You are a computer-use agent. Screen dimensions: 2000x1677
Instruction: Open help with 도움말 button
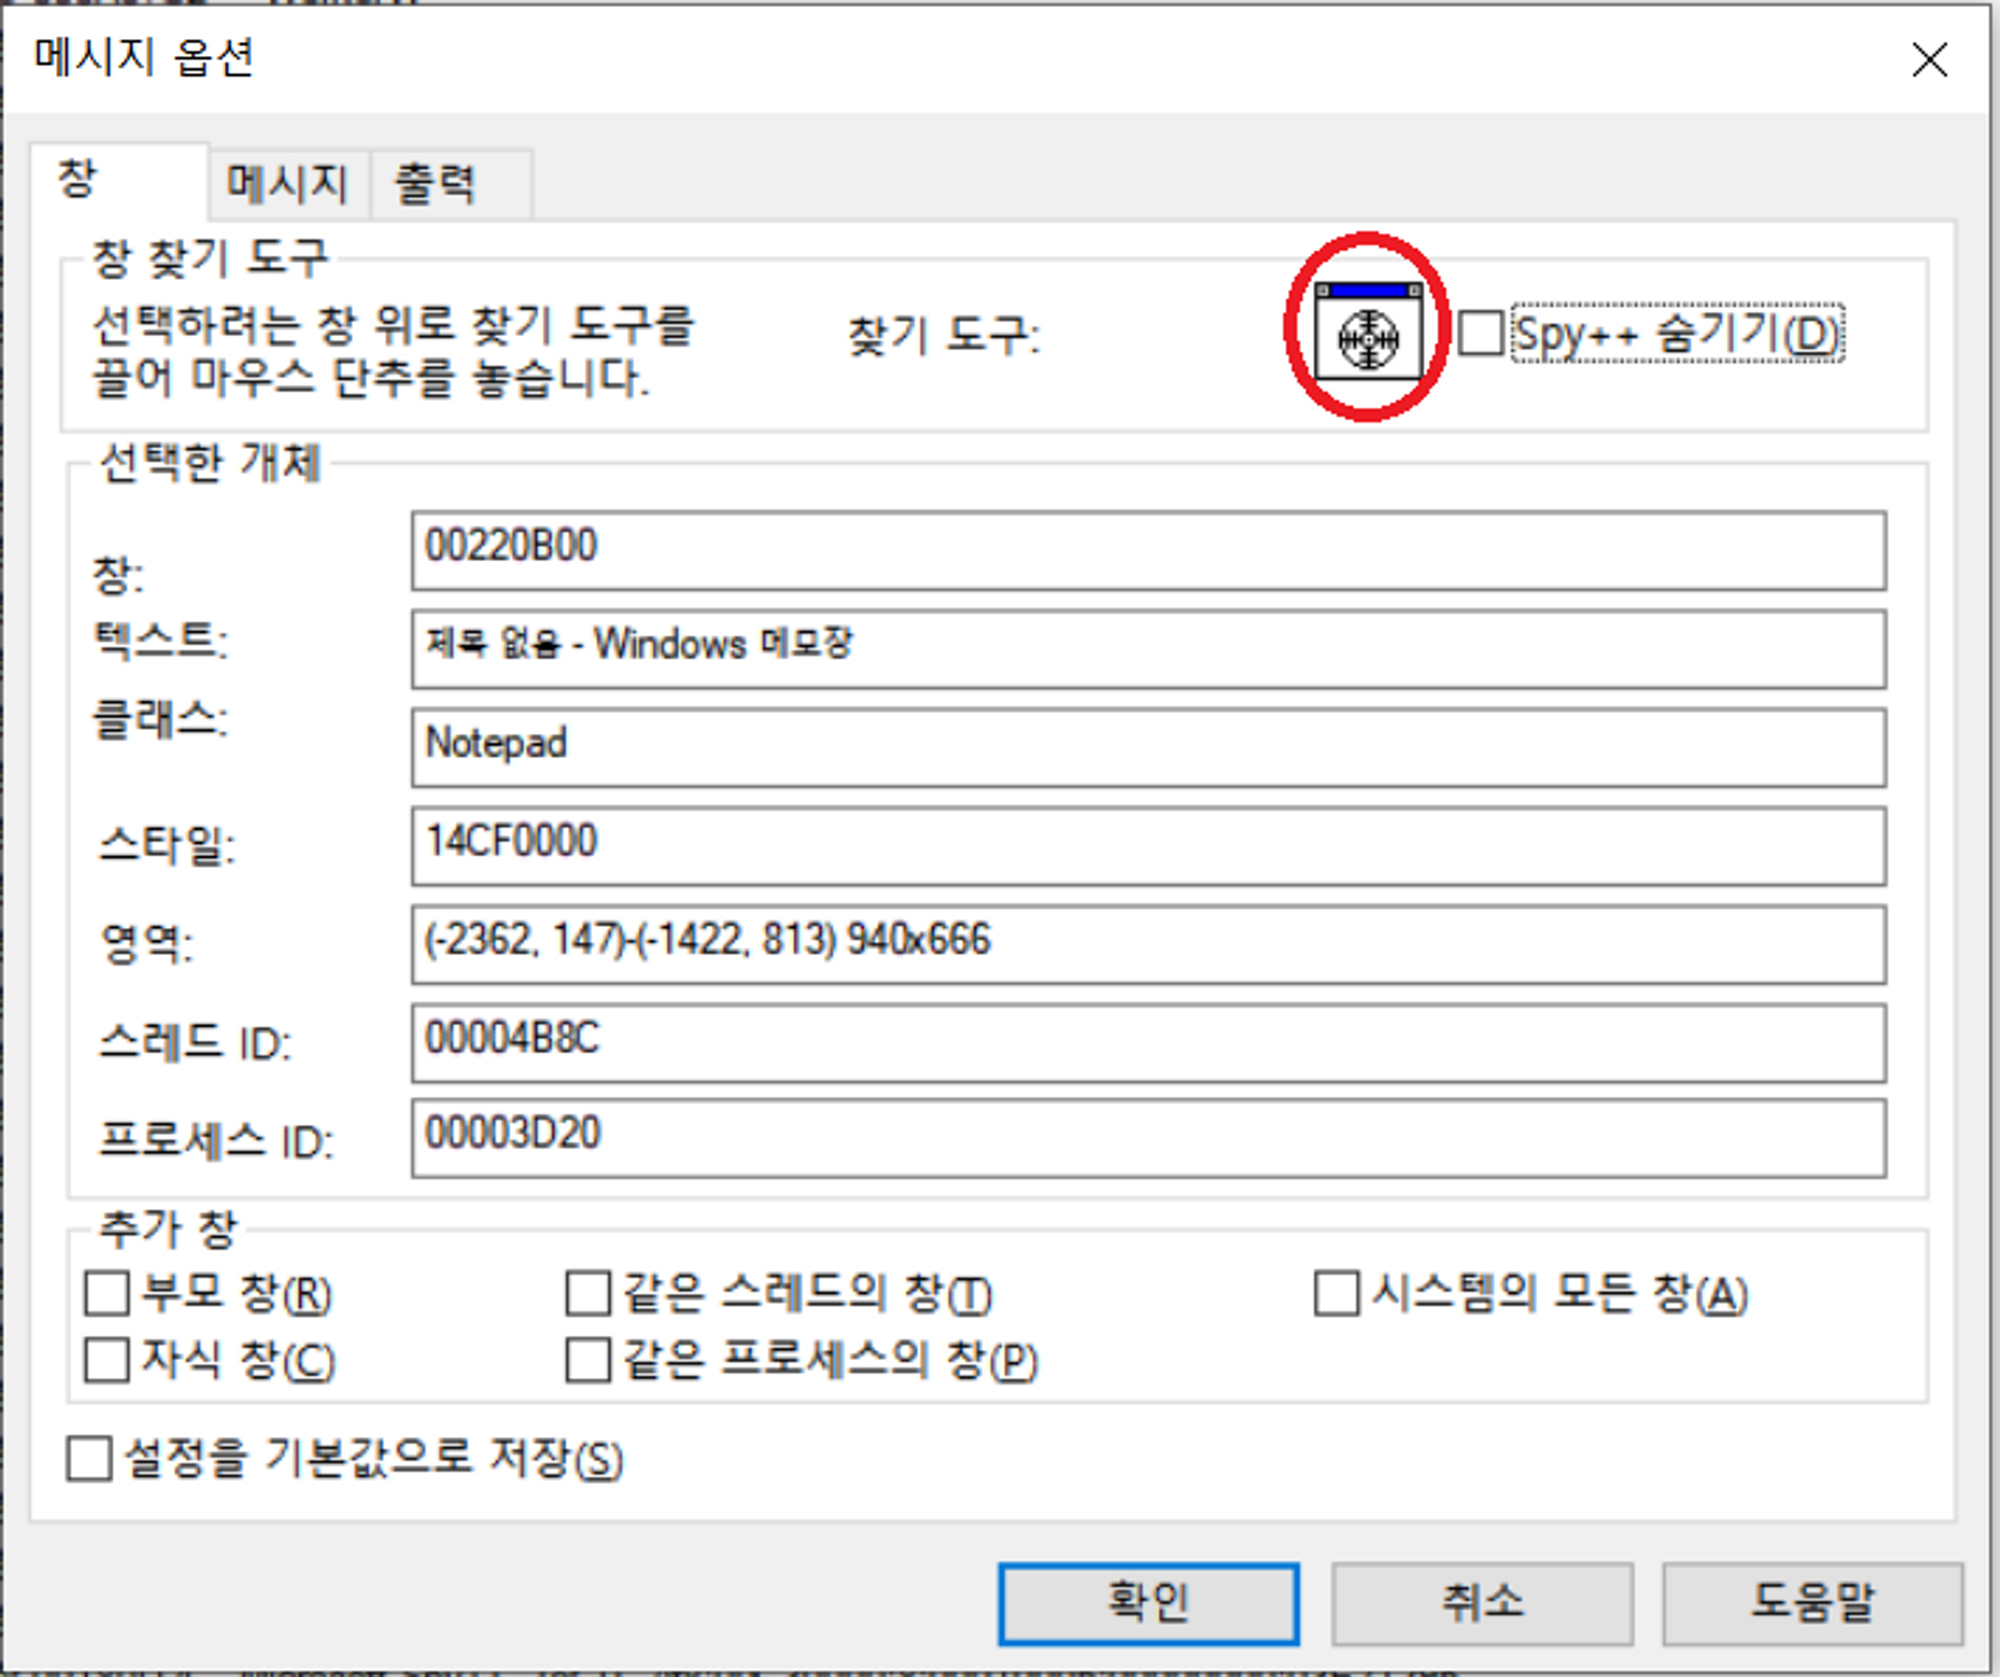point(1812,1603)
